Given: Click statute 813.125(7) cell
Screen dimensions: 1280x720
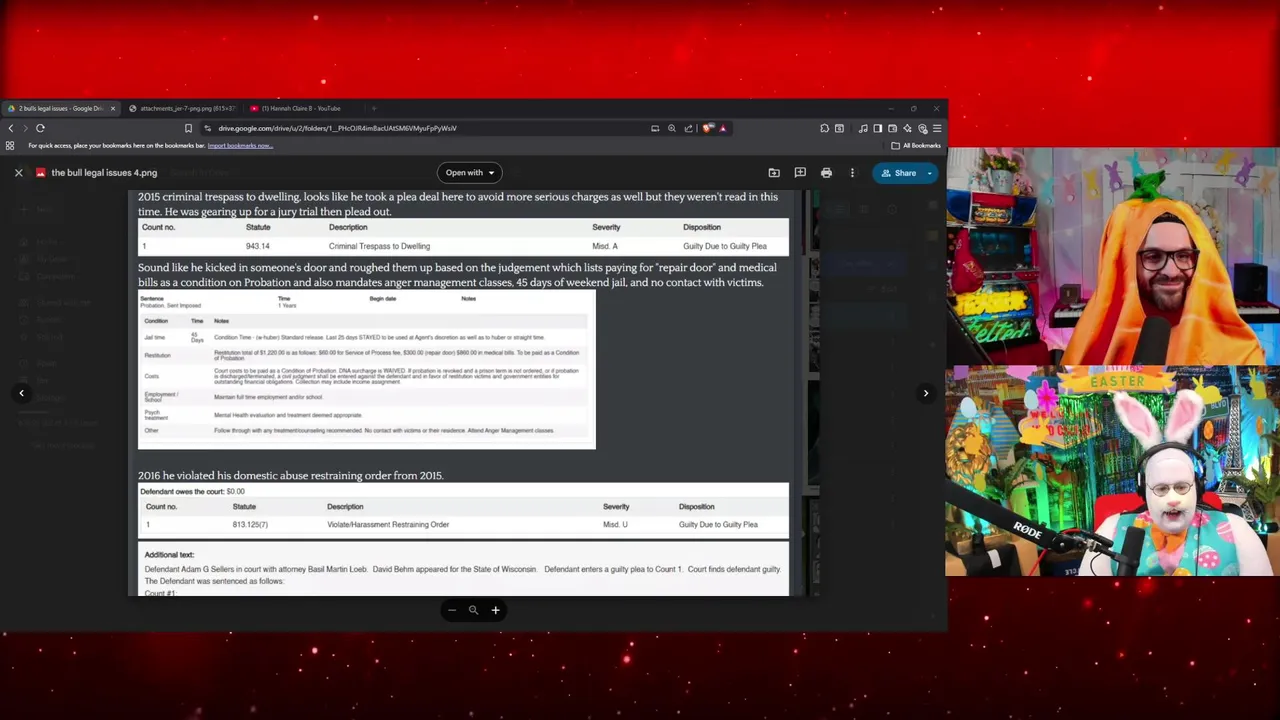Looking at the screenshot, I should (250, 524).
